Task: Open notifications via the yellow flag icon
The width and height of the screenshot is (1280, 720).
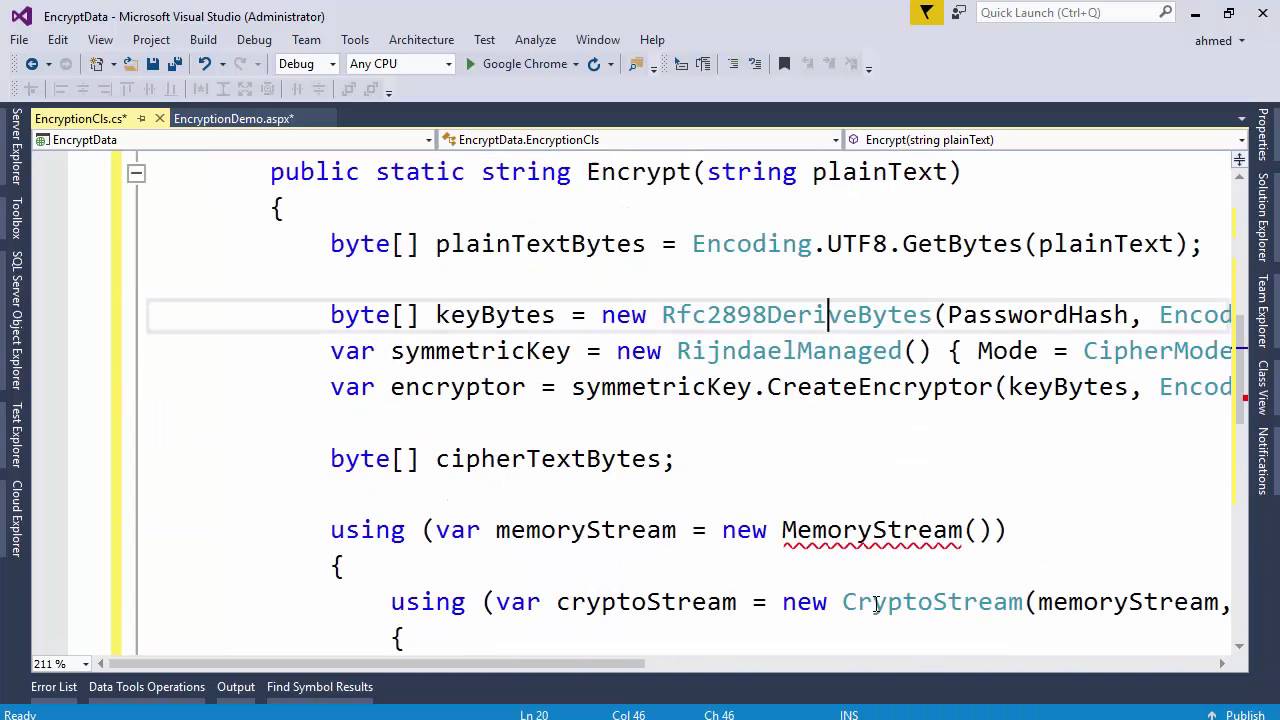Action: 927,13
